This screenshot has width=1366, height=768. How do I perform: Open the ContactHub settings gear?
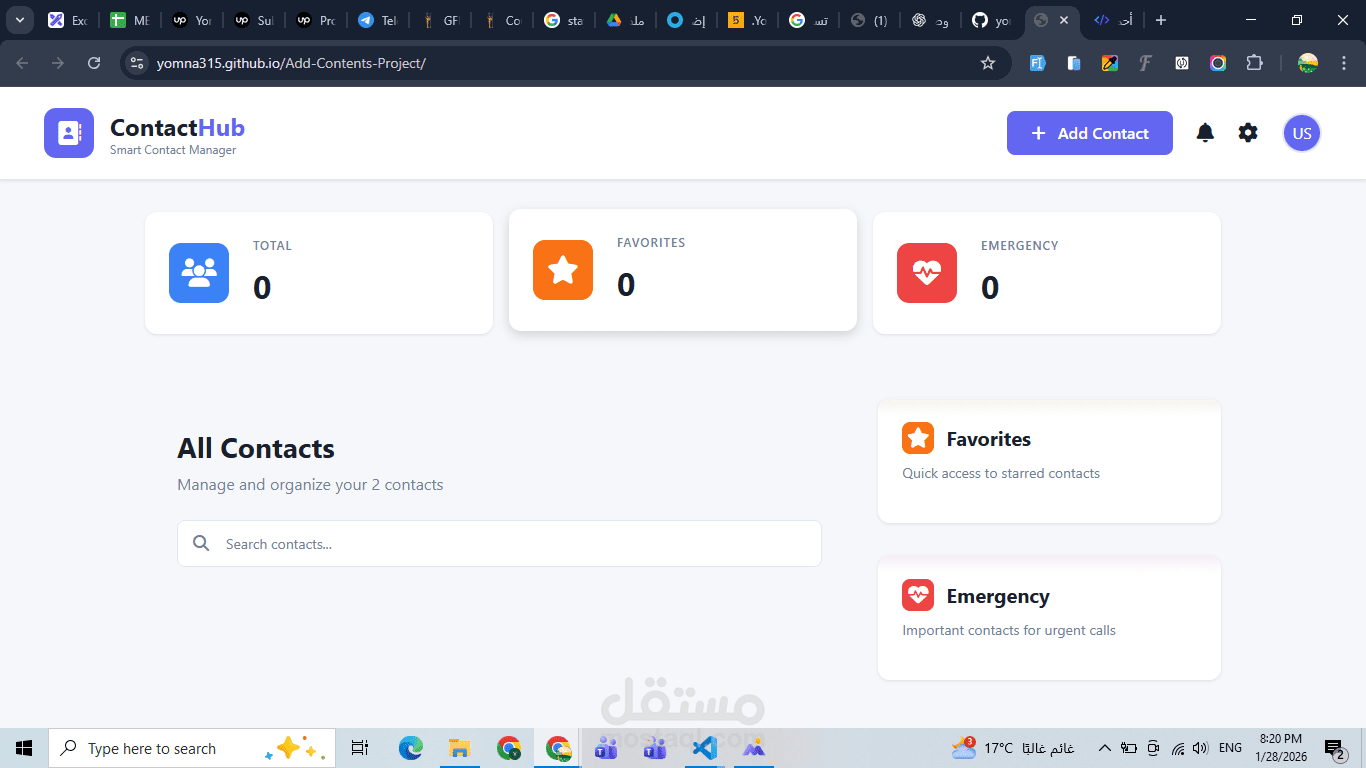tap(1247, 132)
